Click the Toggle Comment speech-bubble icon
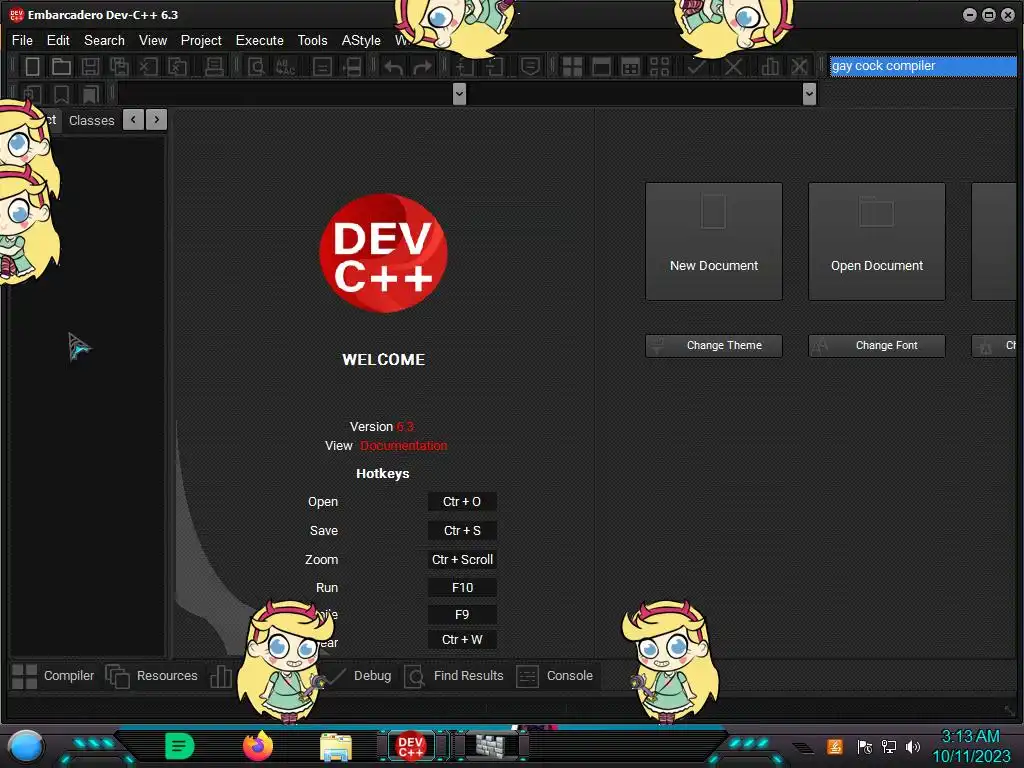 point(530,66)
